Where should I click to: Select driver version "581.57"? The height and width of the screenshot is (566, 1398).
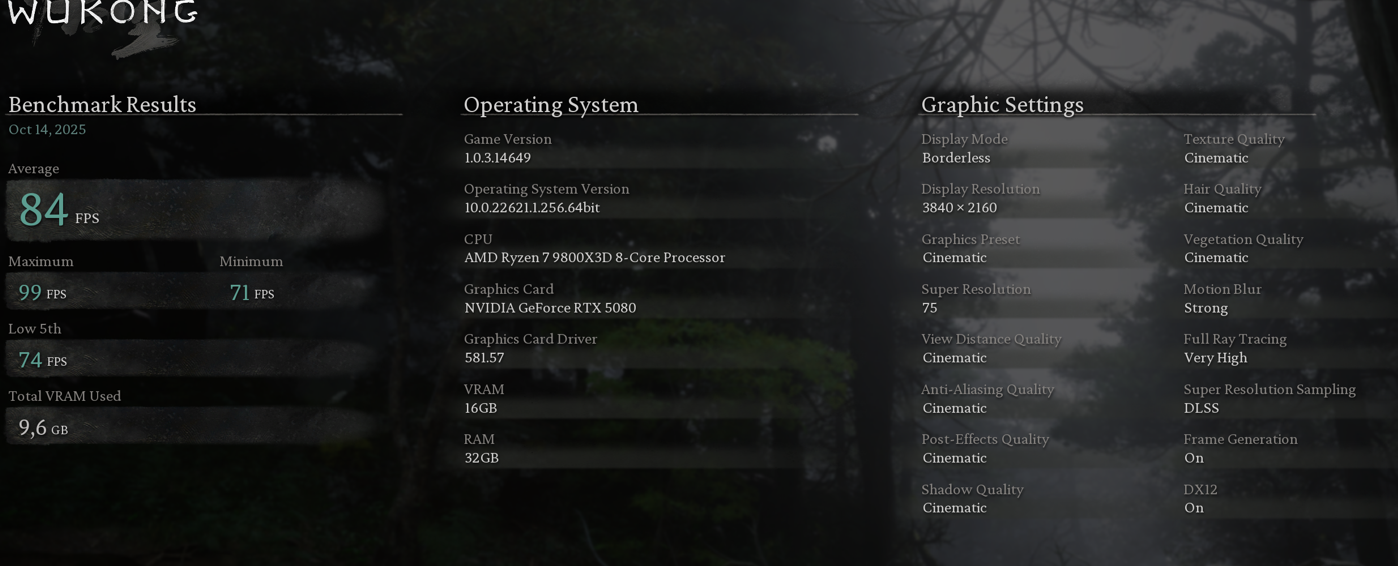point(484,358)
